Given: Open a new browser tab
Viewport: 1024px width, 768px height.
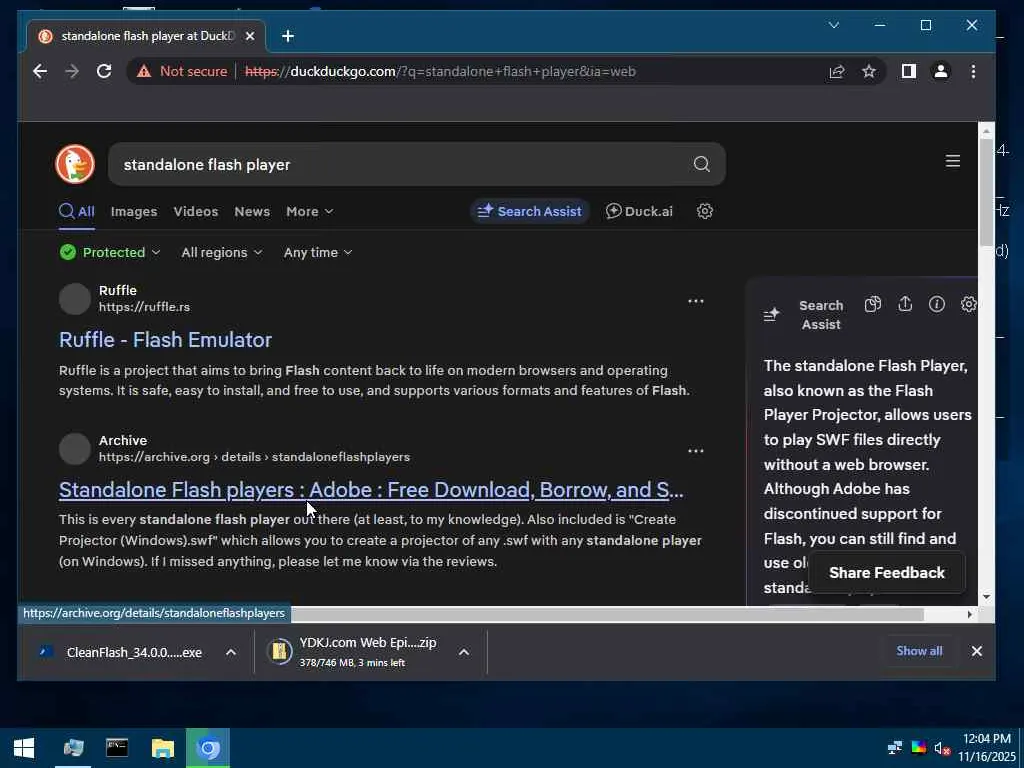Looking at the screenshot, I should click(288, 36).
